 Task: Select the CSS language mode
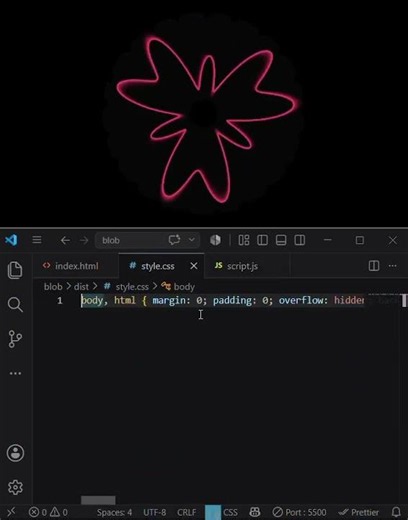pos(230,512)
